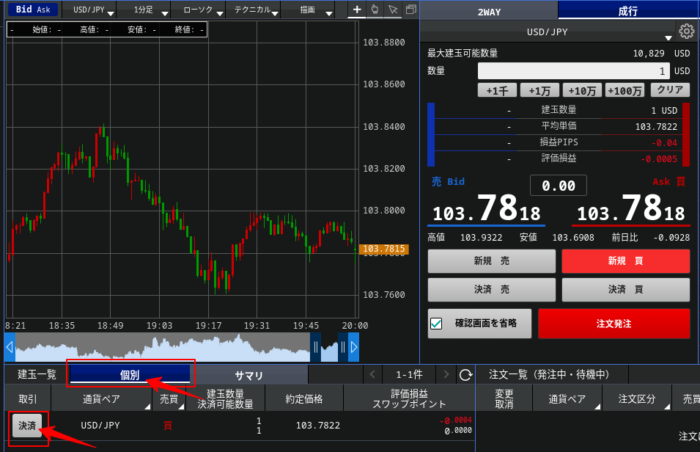Toggle 確認画面を省略 checkbox
700x452 pixels.
coord(435,324)
